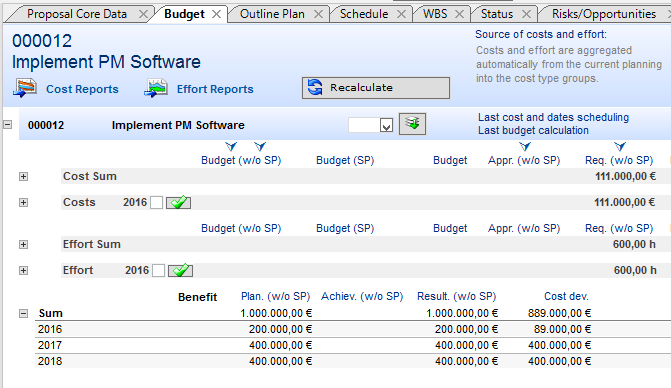Screen dimensions: 671x388
Task: Open the Effort Reports link
Action: tap(215, 89)
